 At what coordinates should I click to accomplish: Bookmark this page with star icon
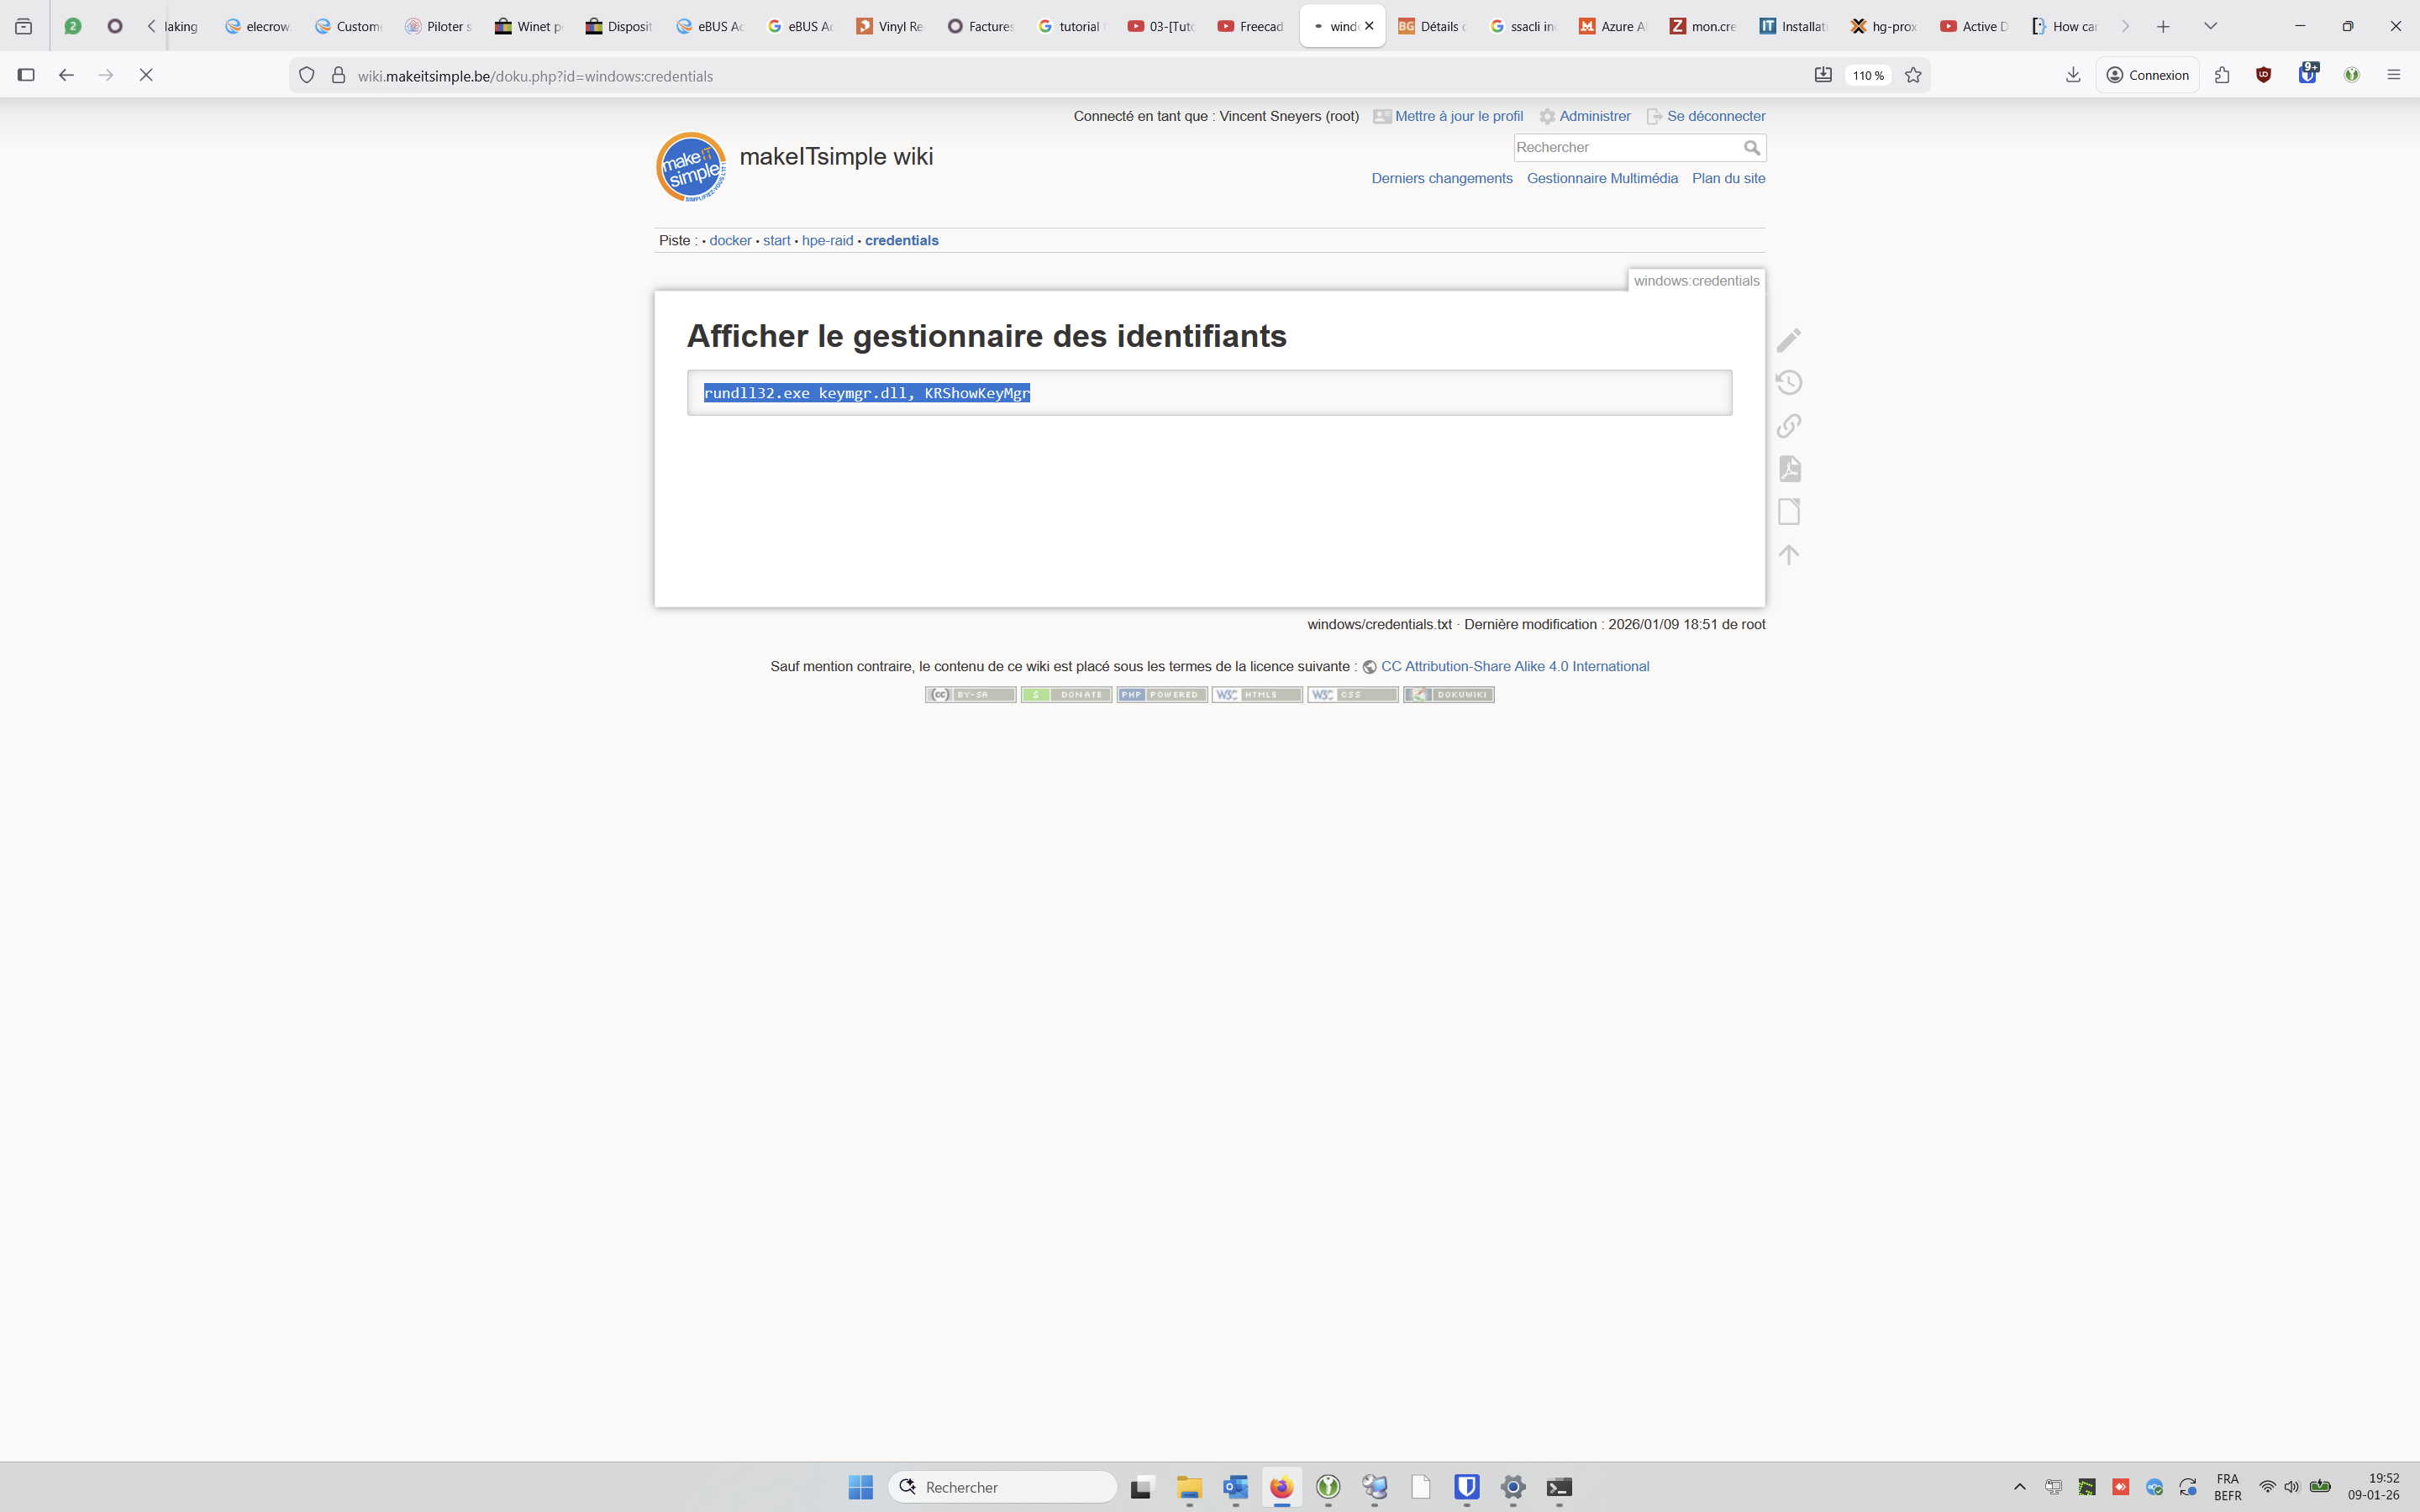(1912, 75)
